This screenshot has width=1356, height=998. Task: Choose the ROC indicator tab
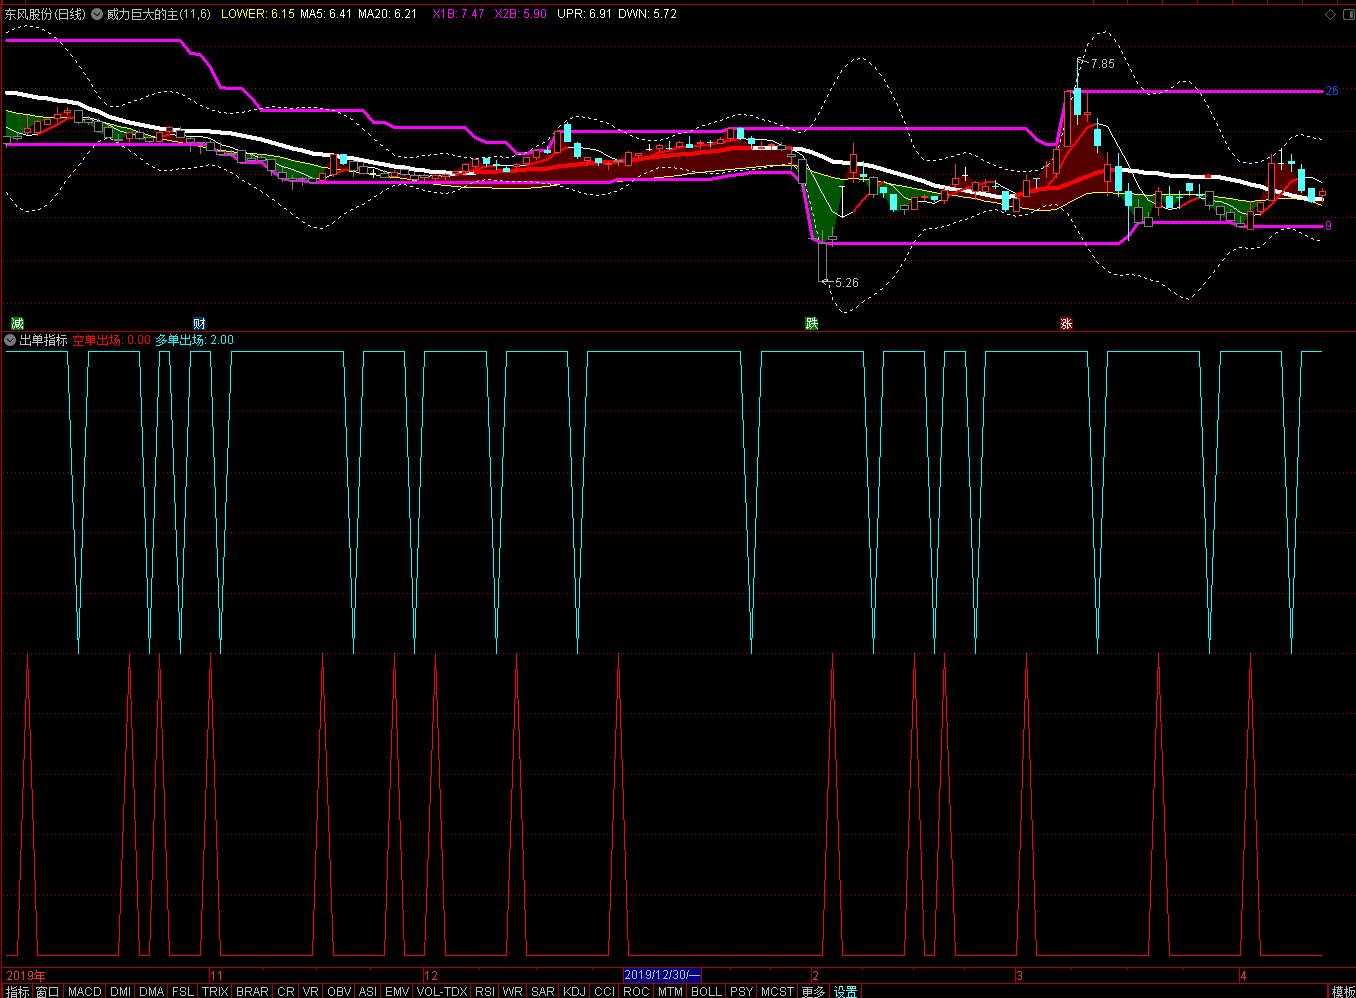pyautogui.click(x=636, y=991)
